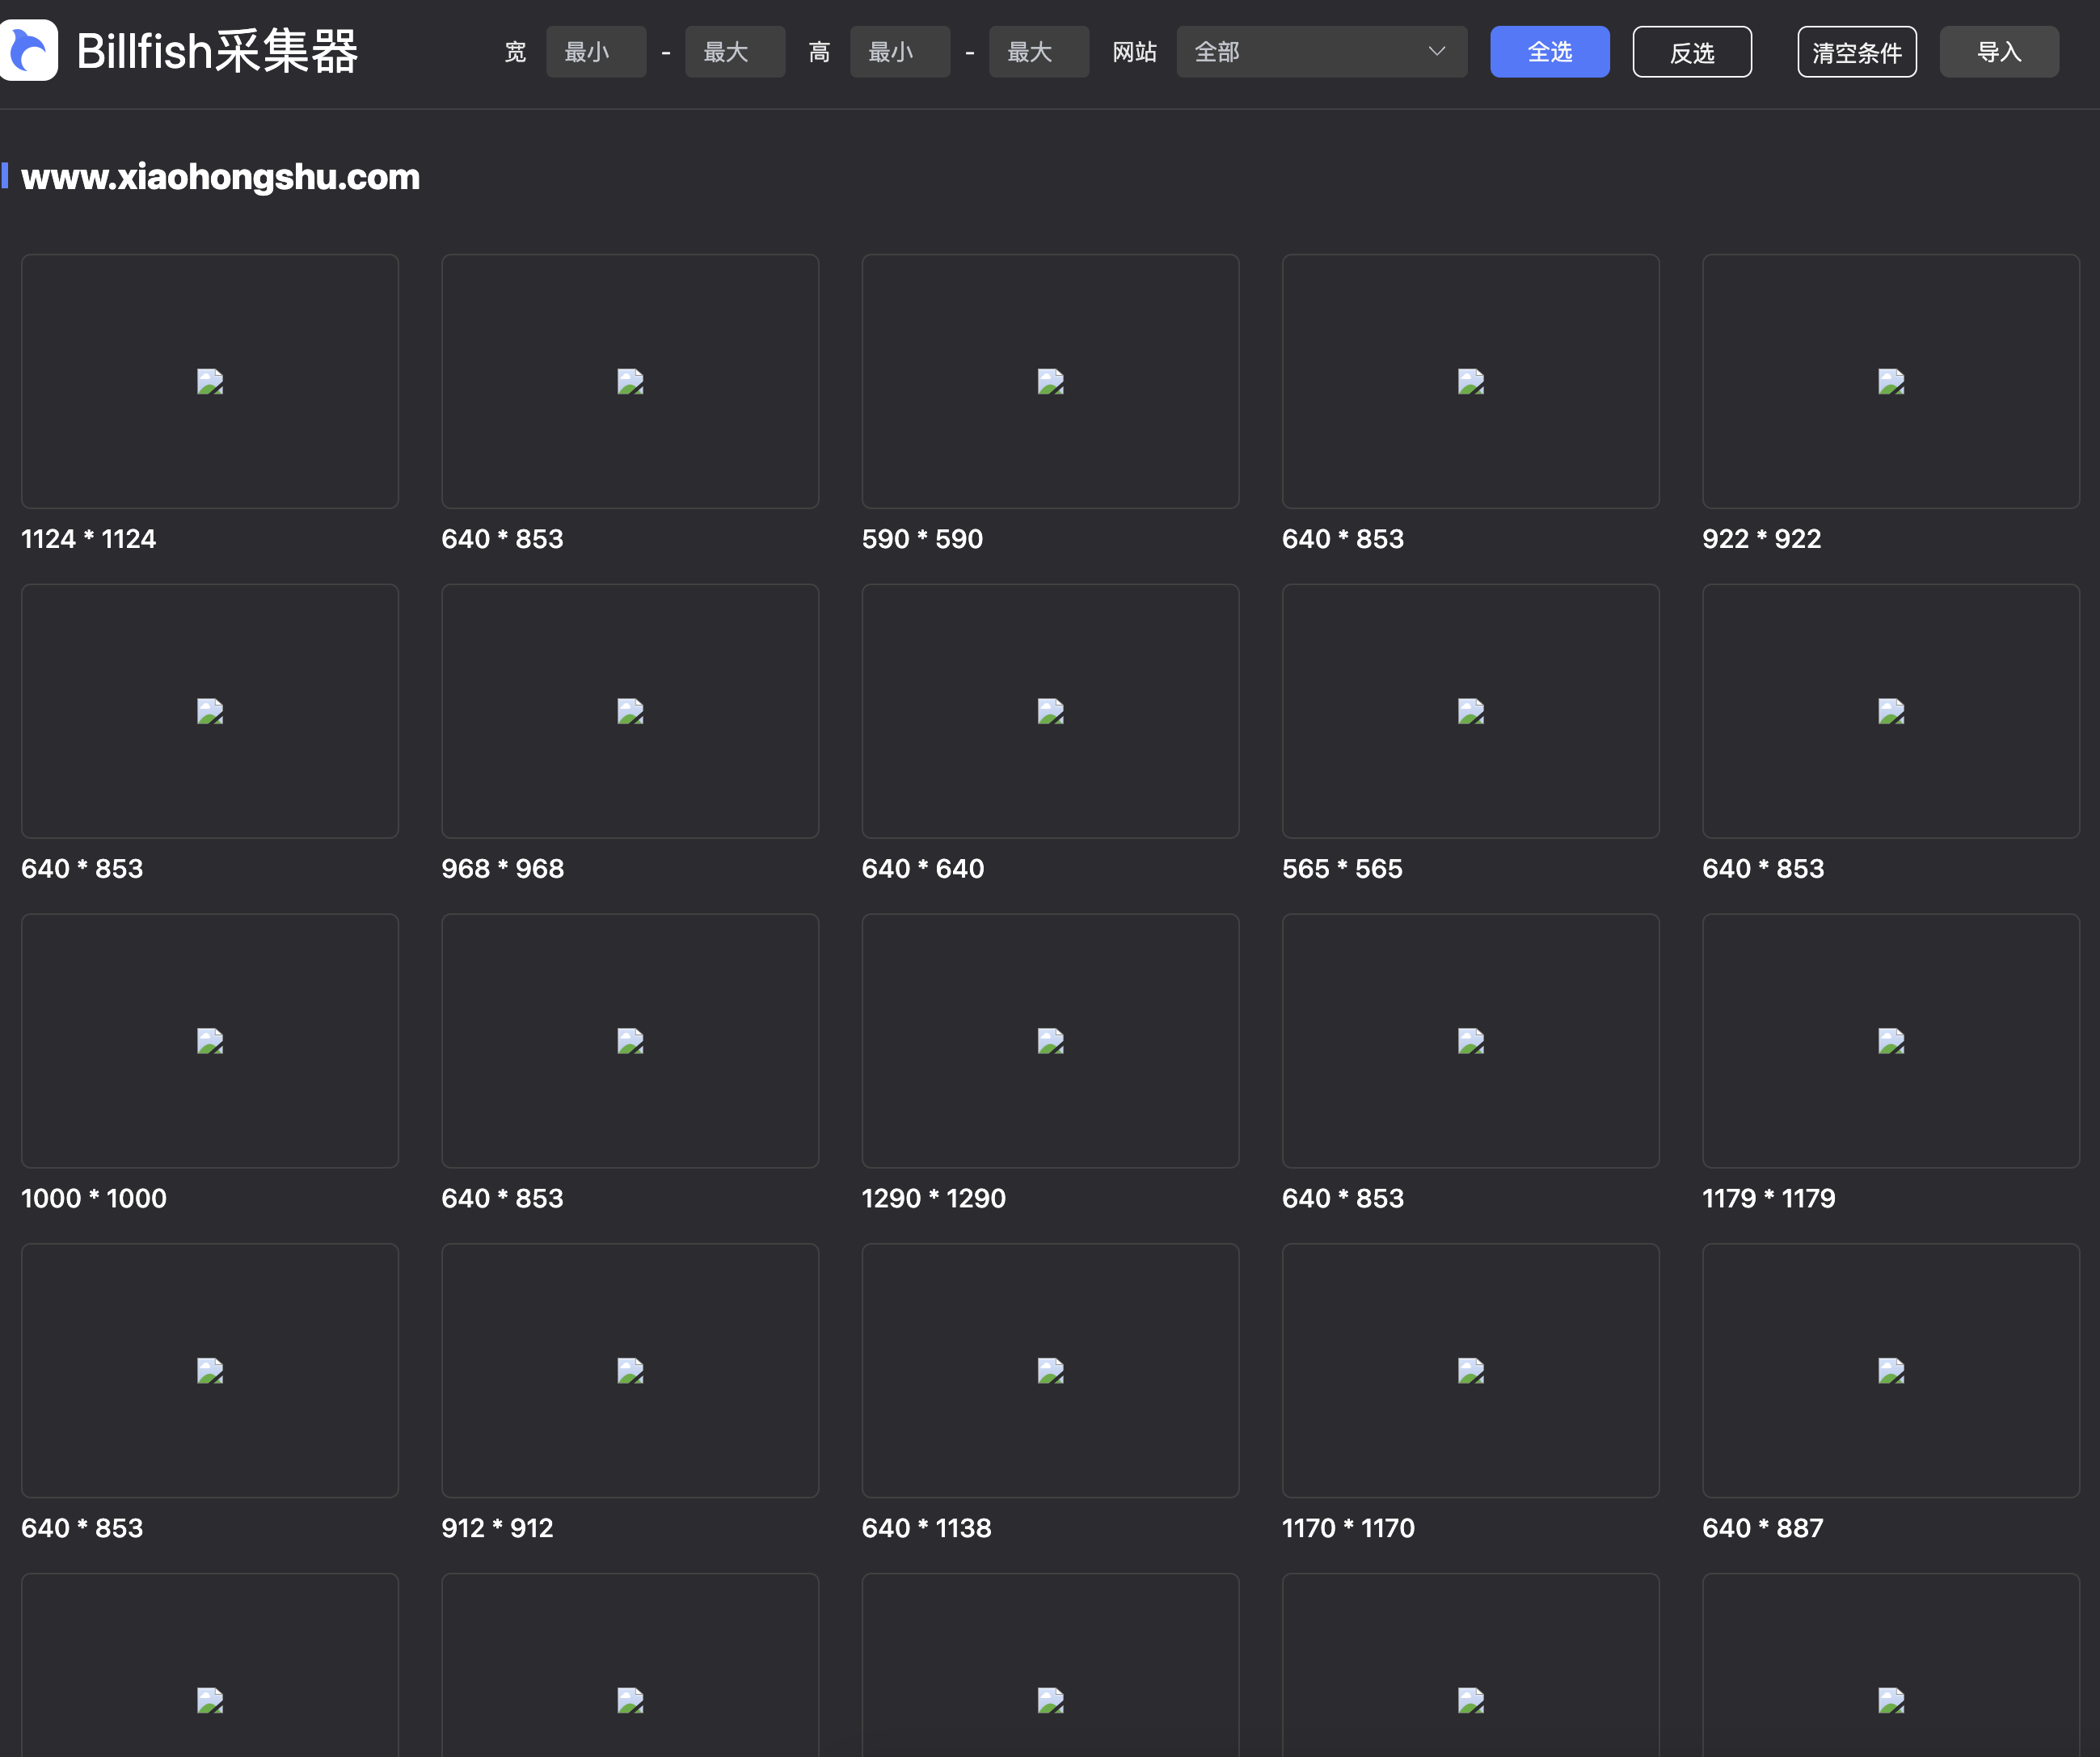Select the 1290 * 1290 image thumbnail

coord(1050,1041)
